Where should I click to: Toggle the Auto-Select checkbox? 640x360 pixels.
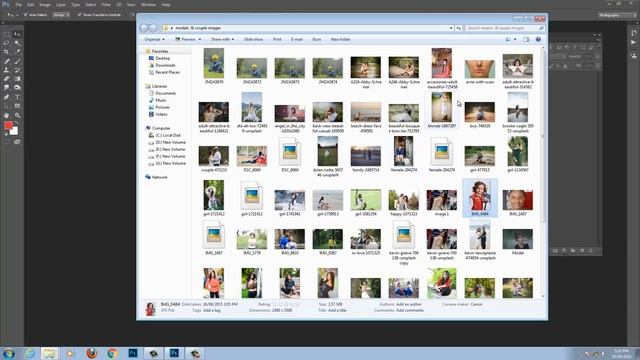(25, 15)
